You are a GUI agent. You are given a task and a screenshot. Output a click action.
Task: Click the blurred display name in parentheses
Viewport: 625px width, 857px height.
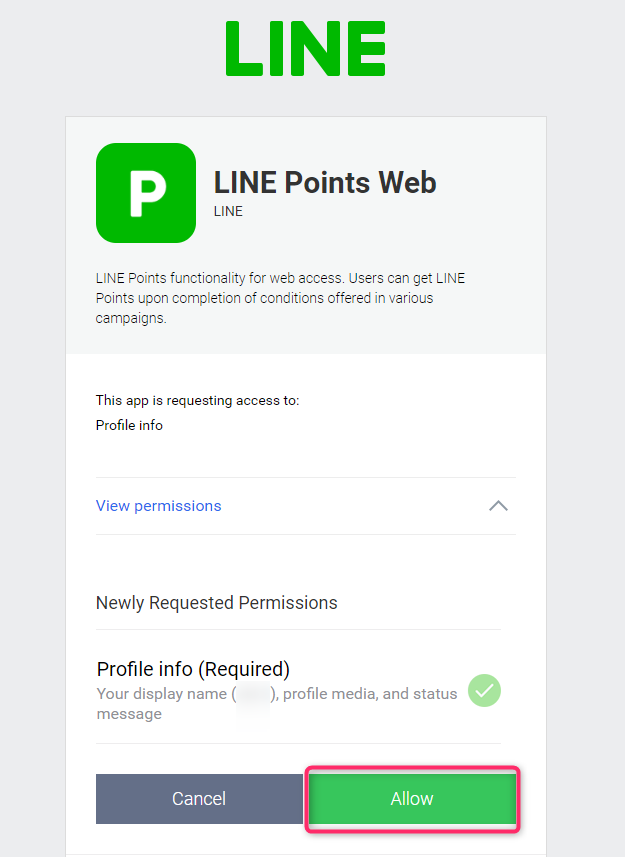coord(253,694)
